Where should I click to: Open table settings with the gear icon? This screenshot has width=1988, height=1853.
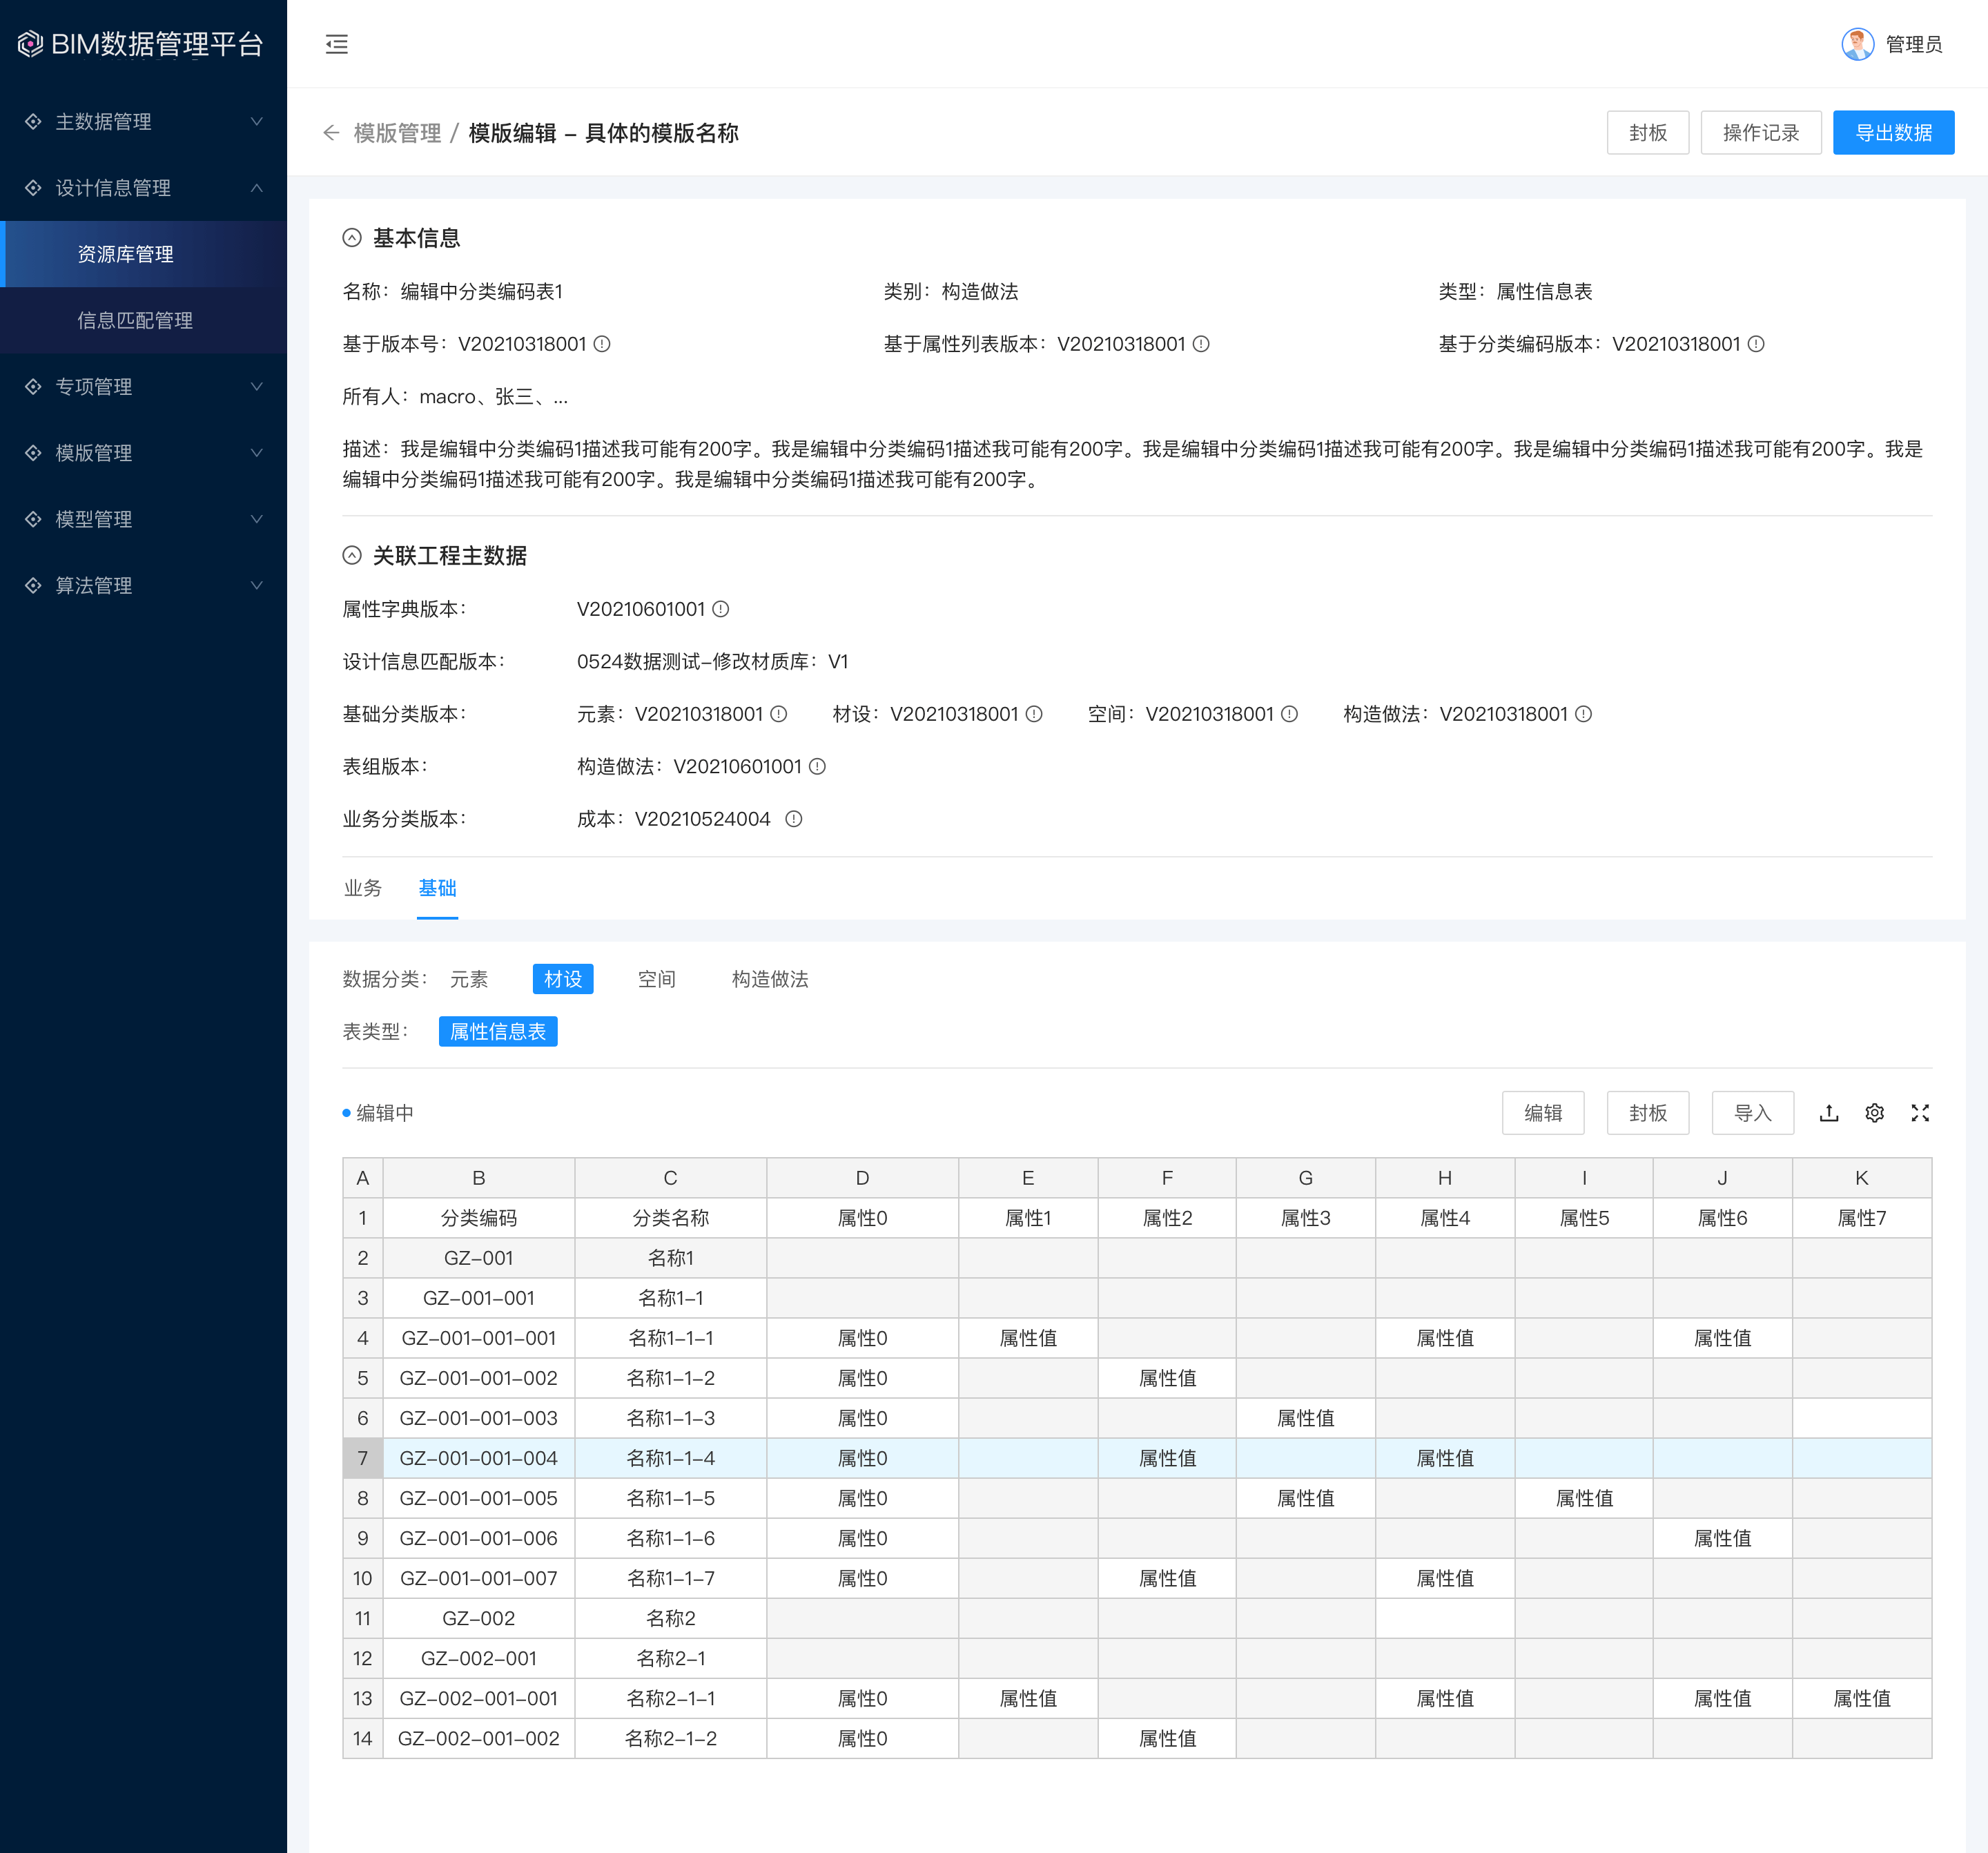(1874, 1113)
